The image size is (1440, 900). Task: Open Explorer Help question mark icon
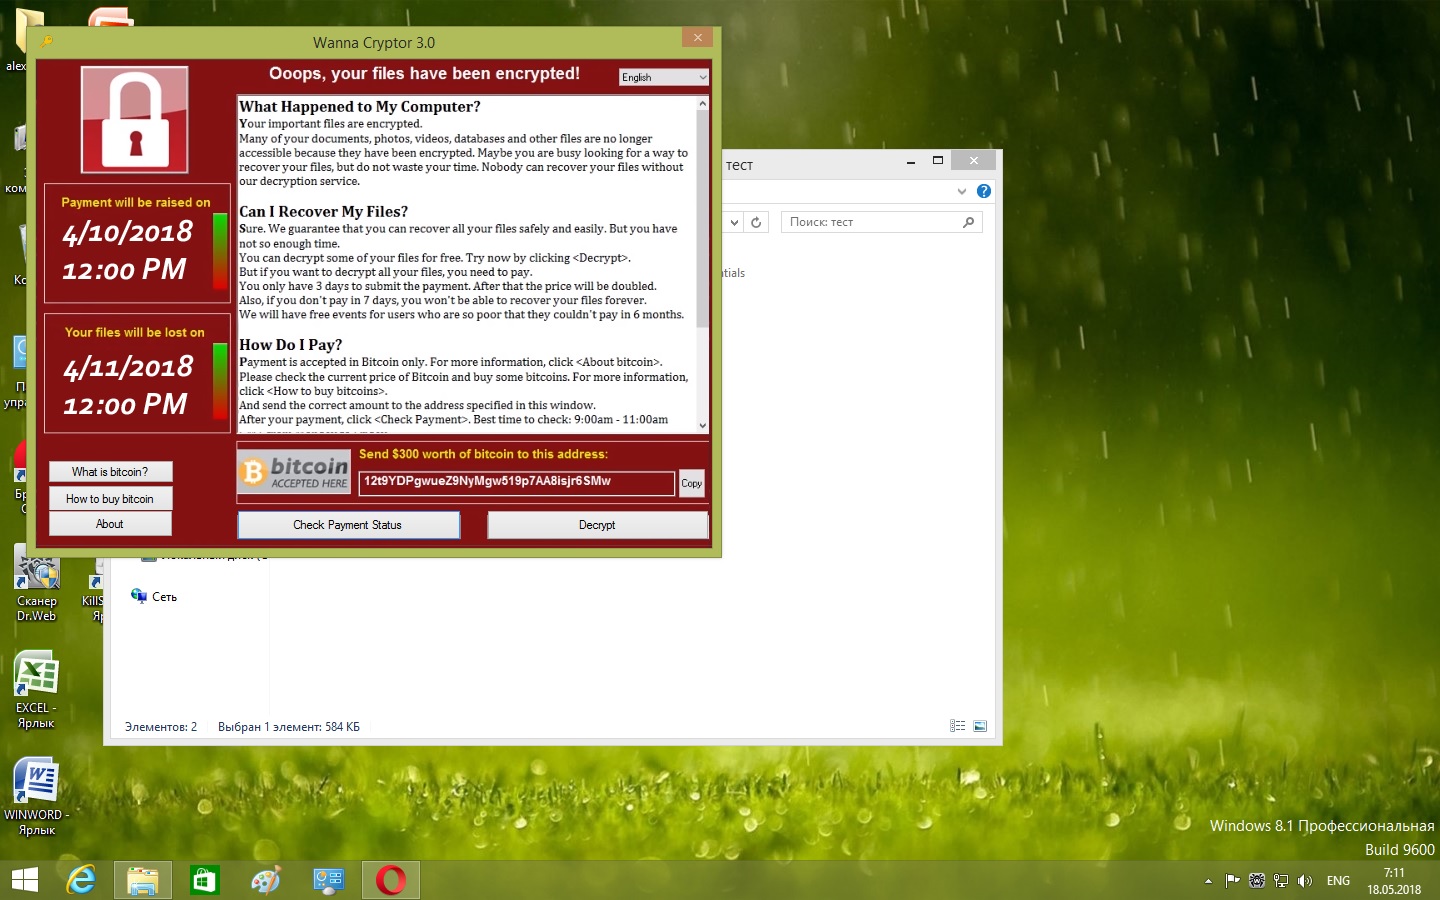984,191
